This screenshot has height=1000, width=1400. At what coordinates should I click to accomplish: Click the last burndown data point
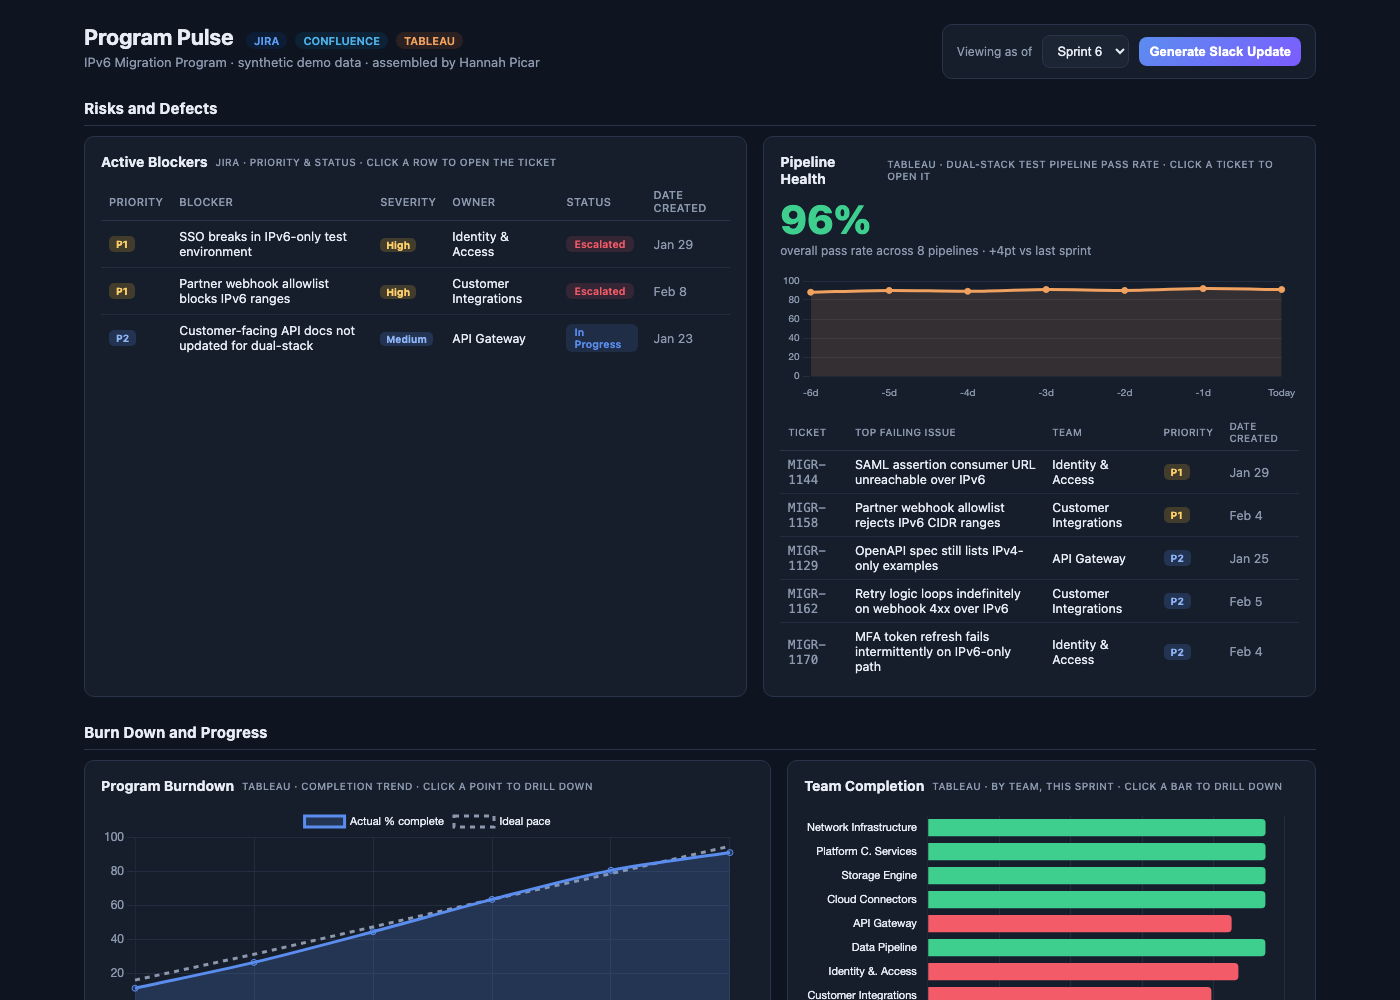pos(730,853)
